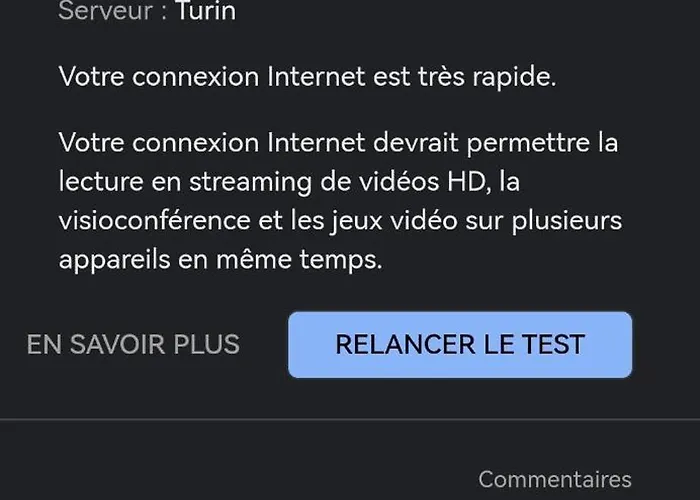This screenshot has width=700, height=500.
Task: Click the phrase 'appareils en même temps'
Action: [220, 260]
